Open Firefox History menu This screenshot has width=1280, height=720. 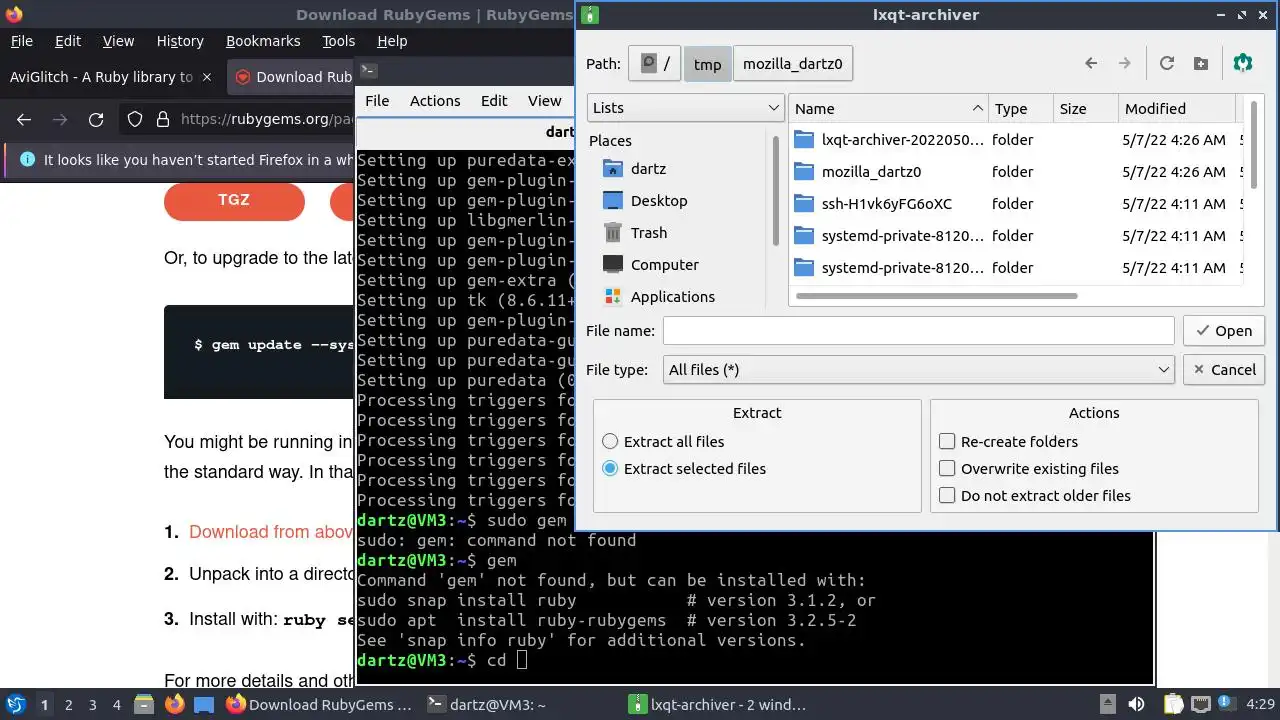[180, 41]
